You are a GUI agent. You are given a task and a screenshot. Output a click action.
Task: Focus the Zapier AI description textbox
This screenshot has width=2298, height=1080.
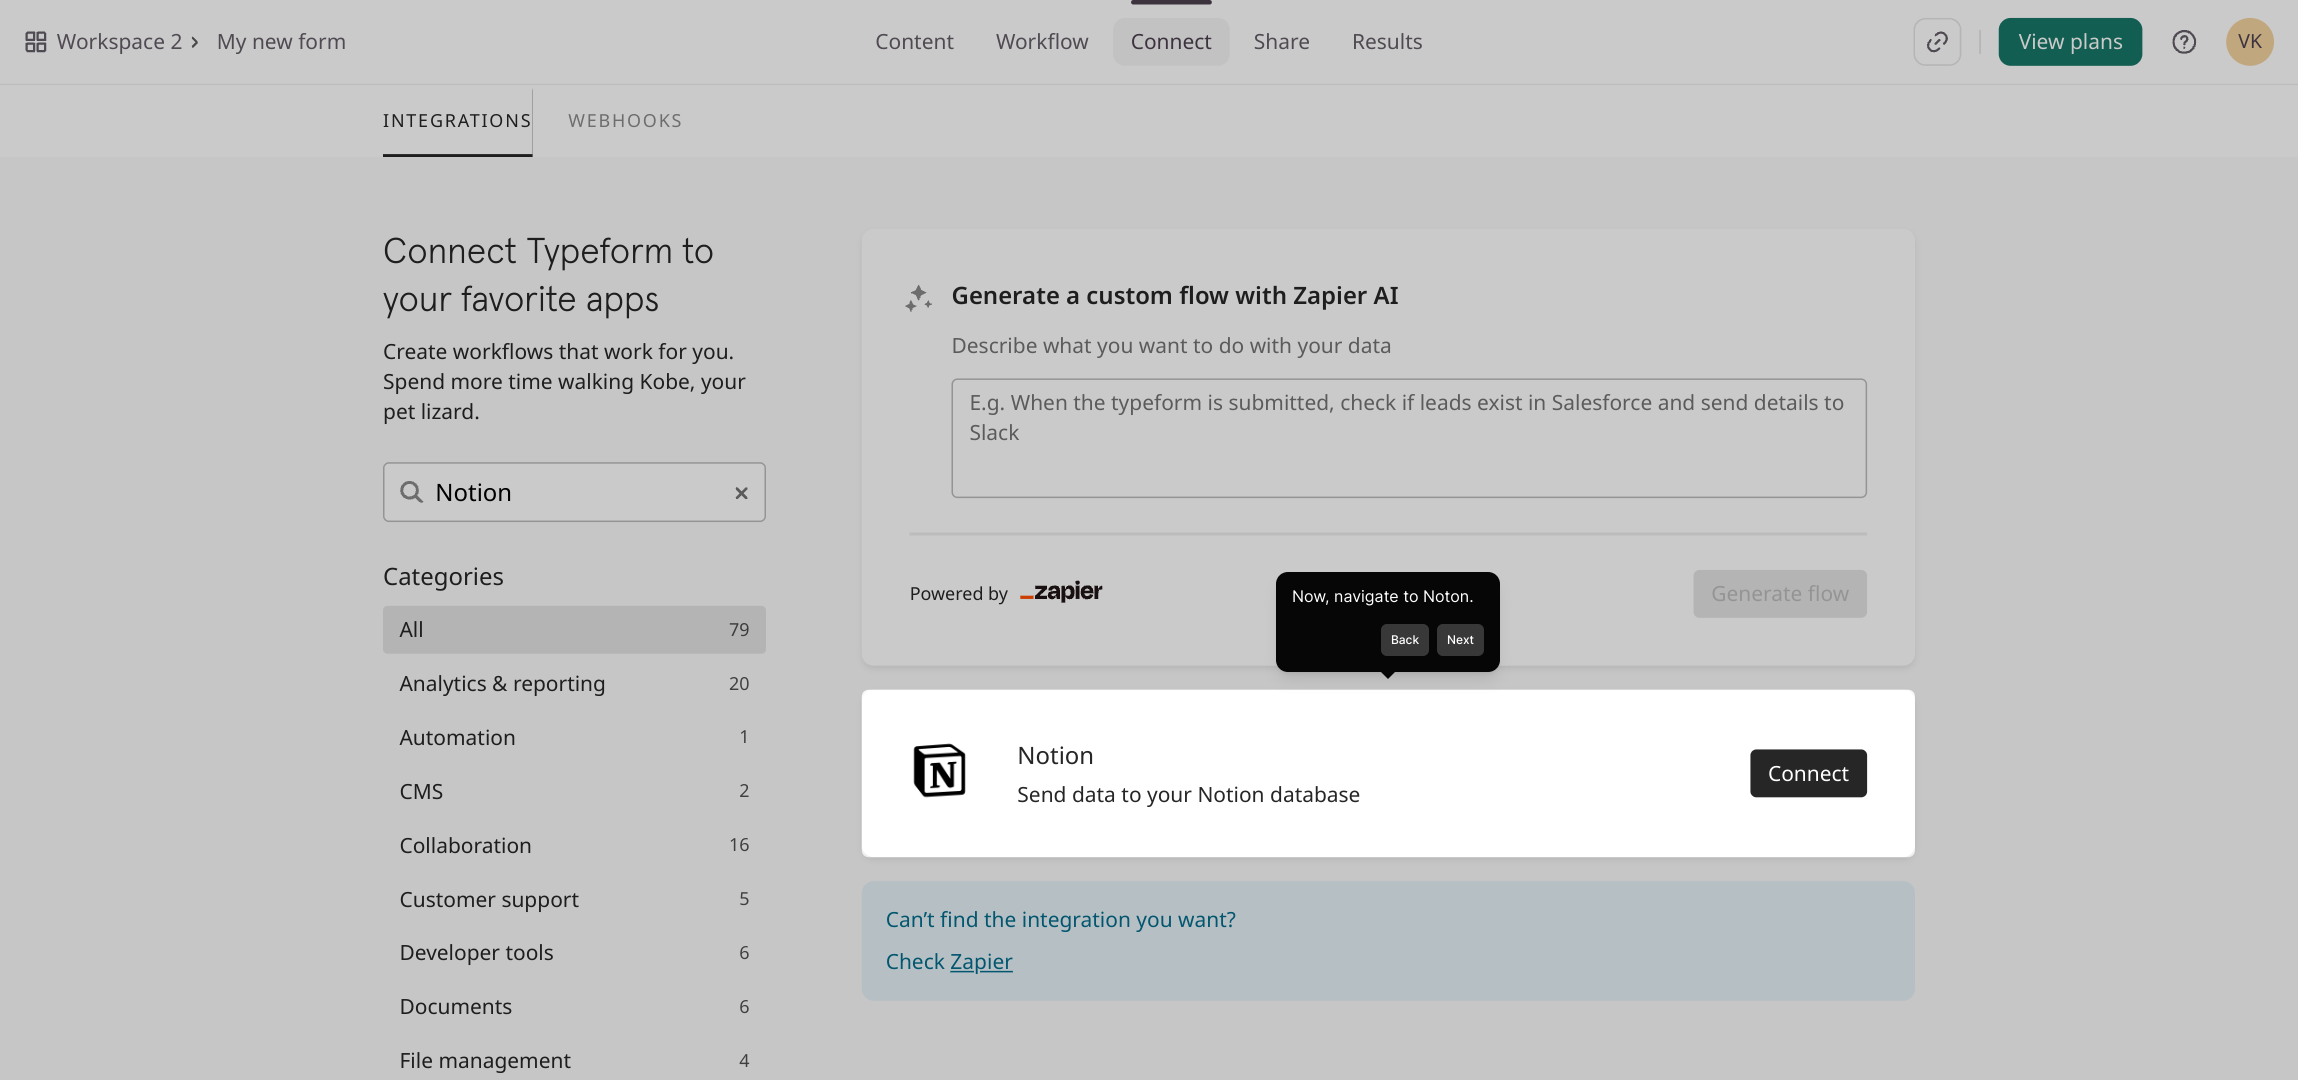pyautogui.click(x=1408, y=438)
